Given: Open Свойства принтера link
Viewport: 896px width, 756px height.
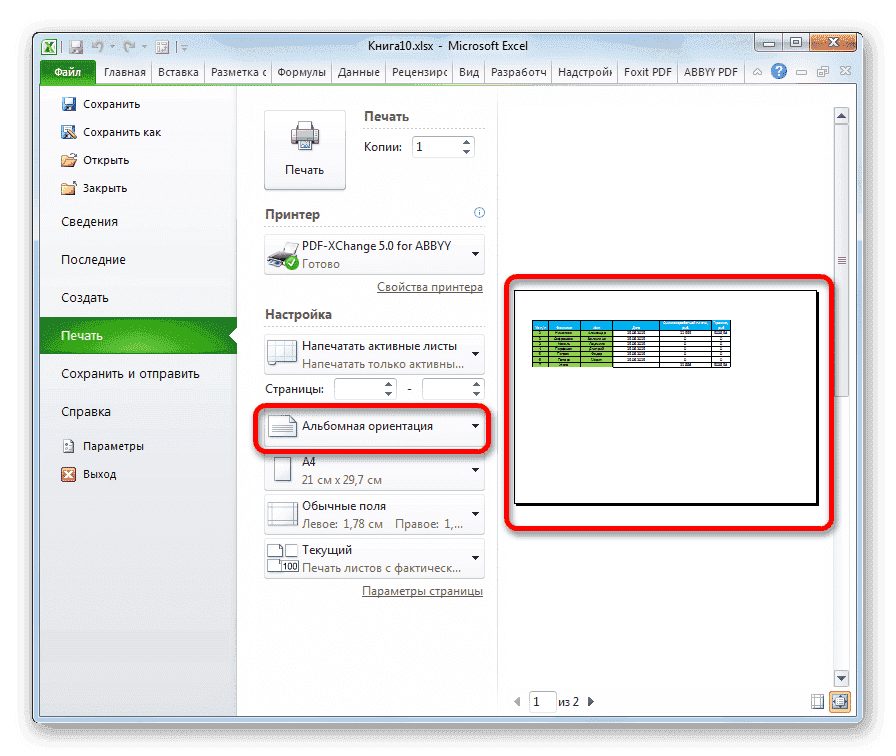Looking at the screenshot, I should pyautogui.click(x=430, y=287).
